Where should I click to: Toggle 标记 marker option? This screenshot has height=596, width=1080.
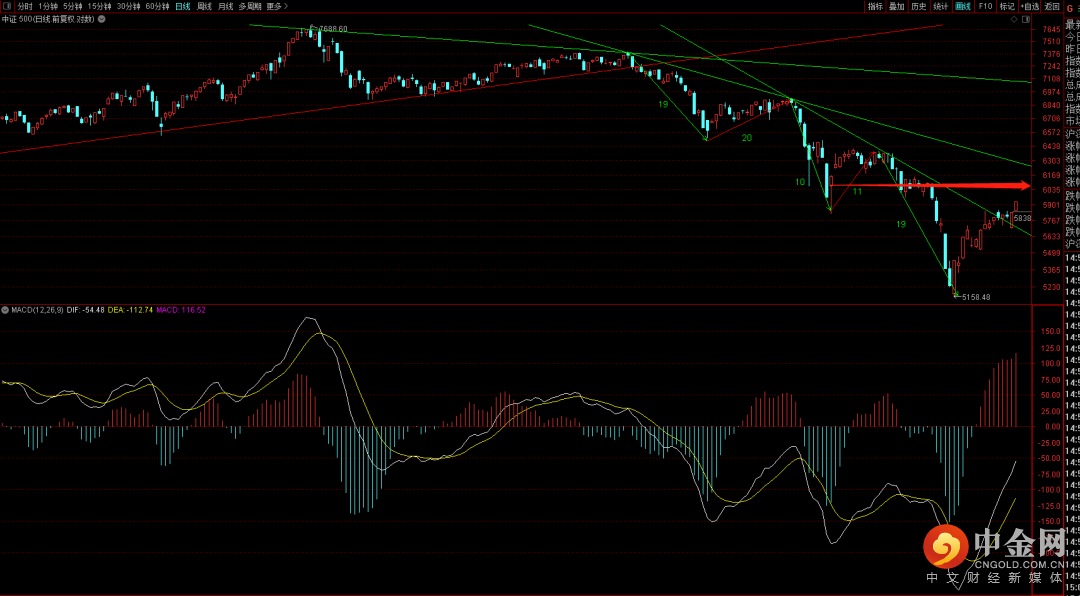1007,6
